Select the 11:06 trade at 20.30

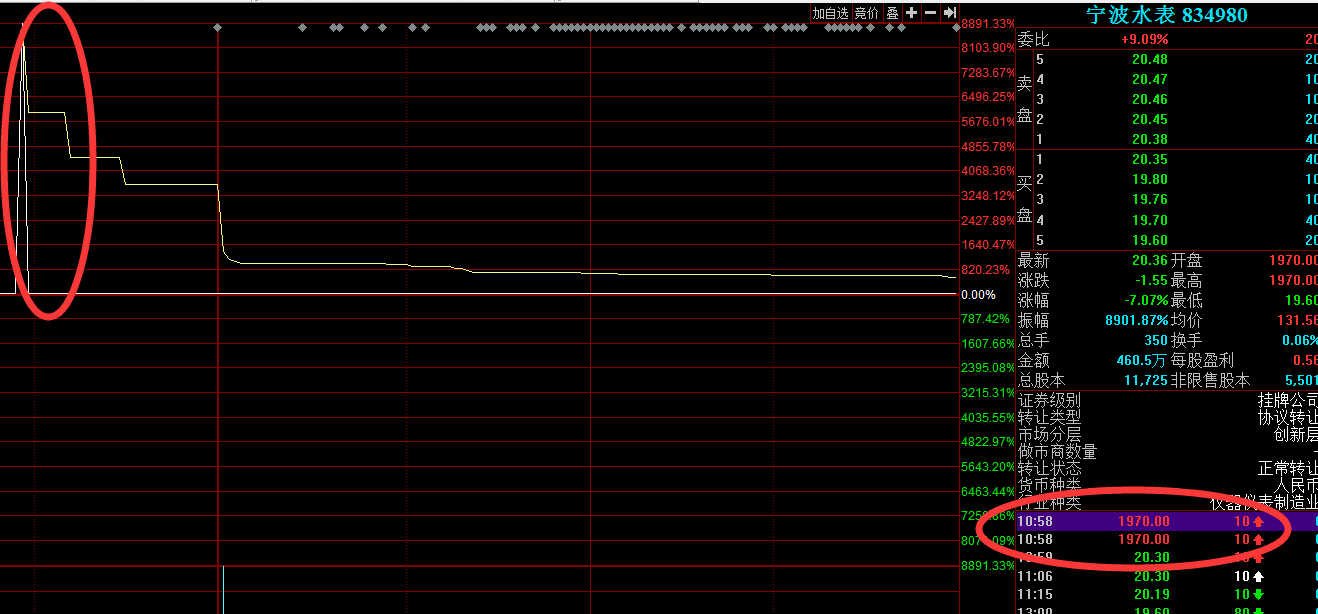click(1167, 576)
